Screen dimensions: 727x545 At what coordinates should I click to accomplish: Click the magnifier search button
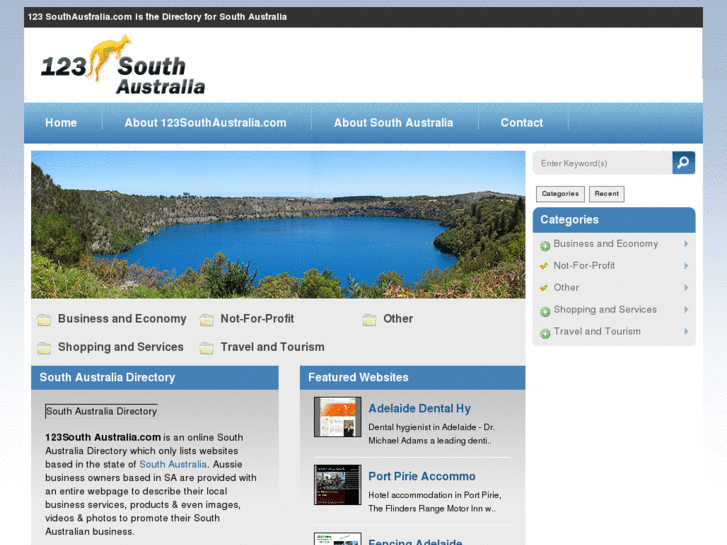683,163
